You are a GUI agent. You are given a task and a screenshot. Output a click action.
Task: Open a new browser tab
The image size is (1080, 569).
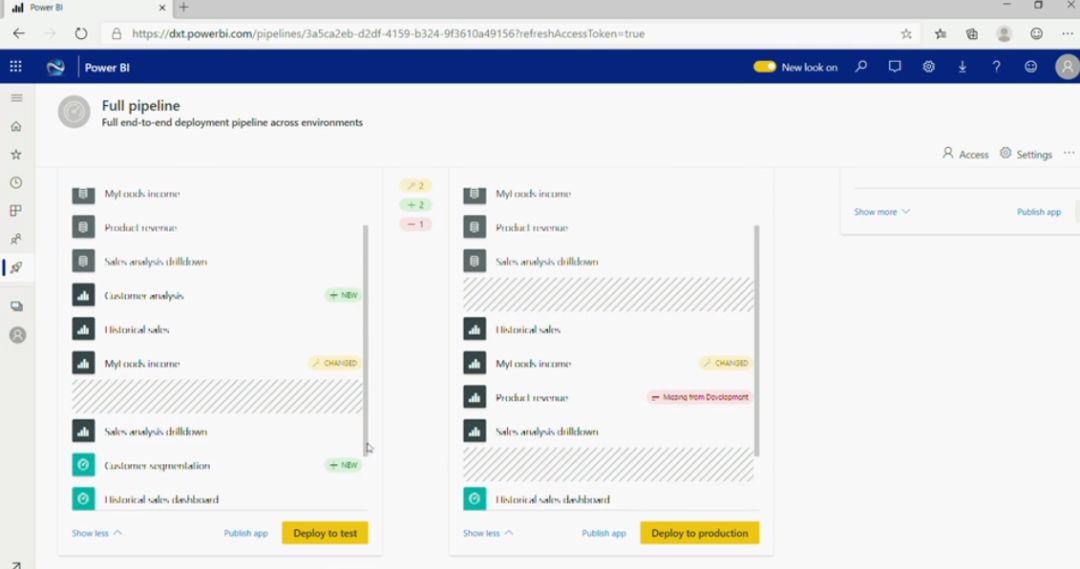pyautogui.click(x=183, y=8)
